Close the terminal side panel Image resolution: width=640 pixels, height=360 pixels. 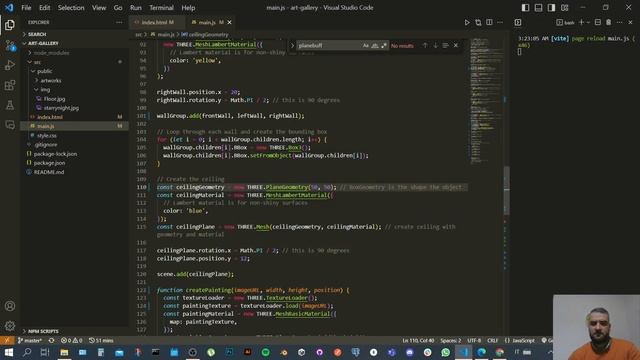click(630, 22)
